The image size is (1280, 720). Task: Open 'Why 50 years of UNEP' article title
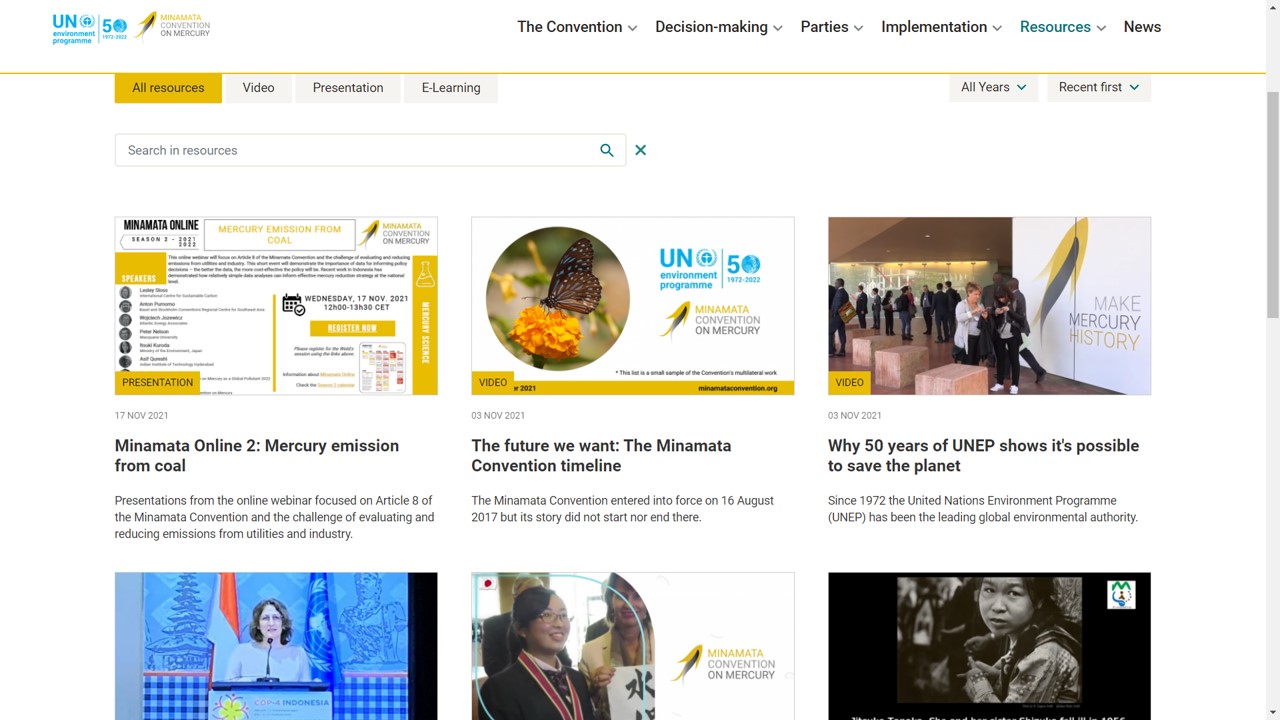pos(983,456)
